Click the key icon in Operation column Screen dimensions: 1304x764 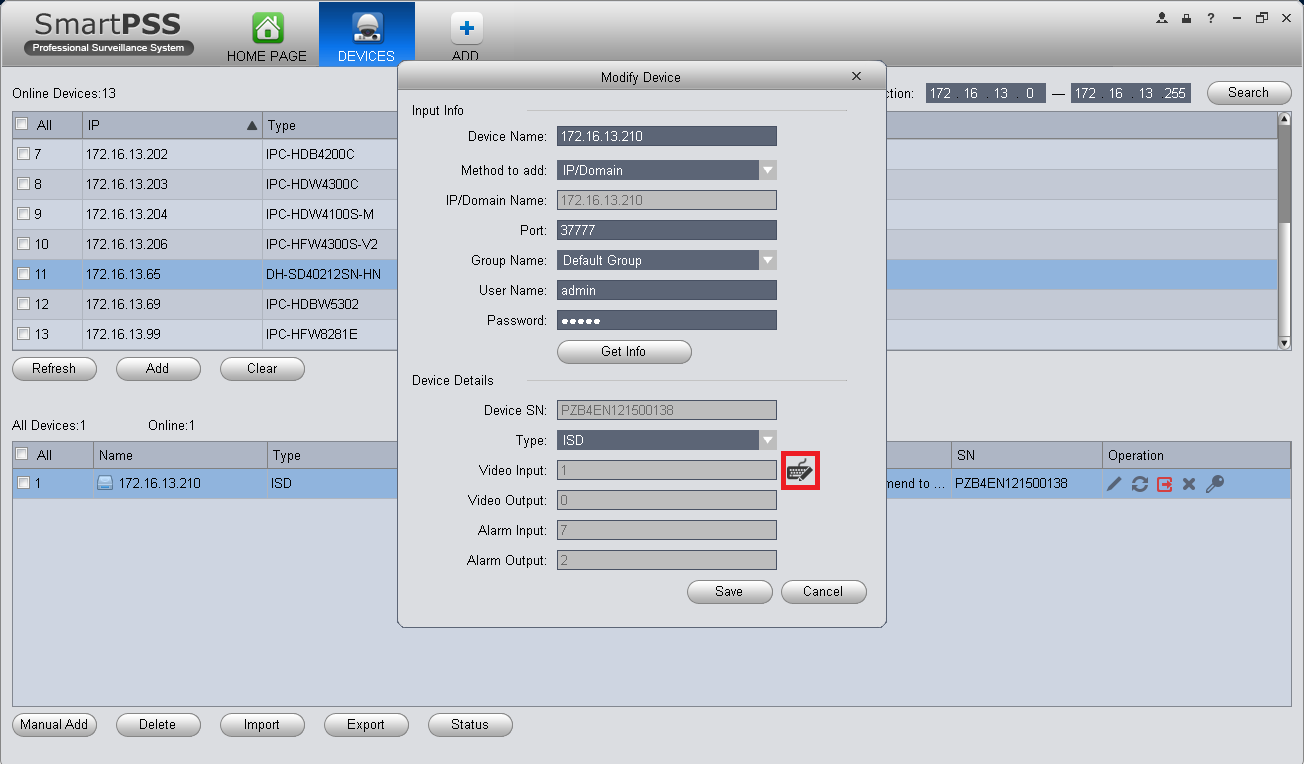pyautogui.click(x=1215, y=484)
